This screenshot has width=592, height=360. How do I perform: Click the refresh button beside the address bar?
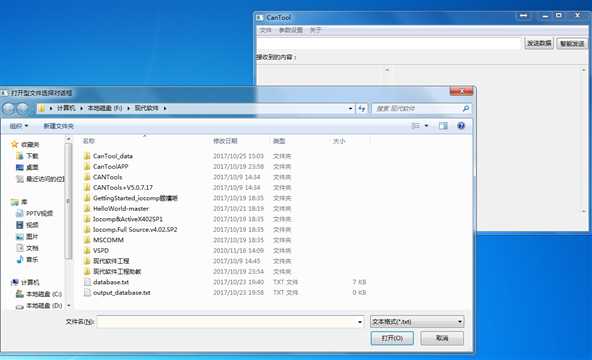point(362,108)
